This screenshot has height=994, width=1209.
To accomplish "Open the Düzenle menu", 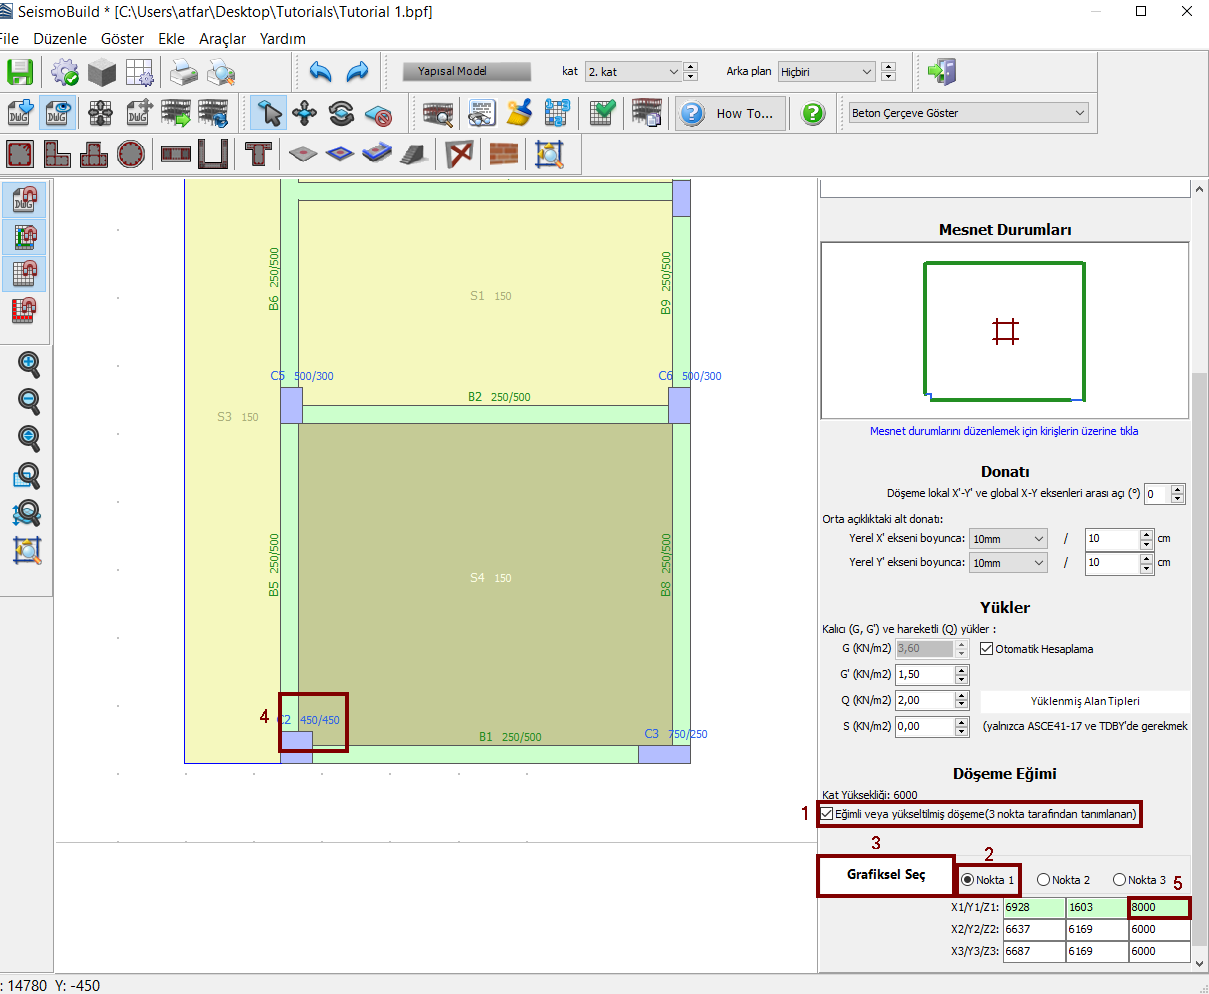I will click(x=60, y=39).
